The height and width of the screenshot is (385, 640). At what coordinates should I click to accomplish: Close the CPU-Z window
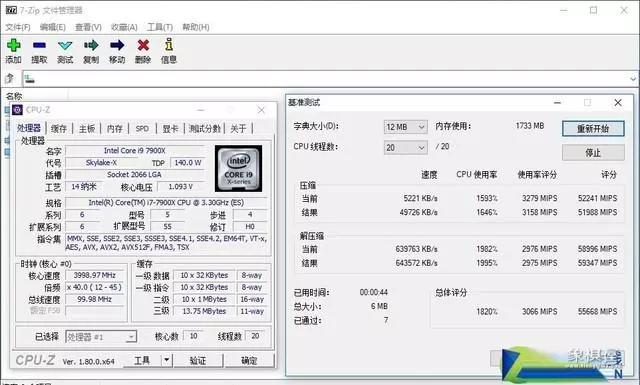point(261,110)
